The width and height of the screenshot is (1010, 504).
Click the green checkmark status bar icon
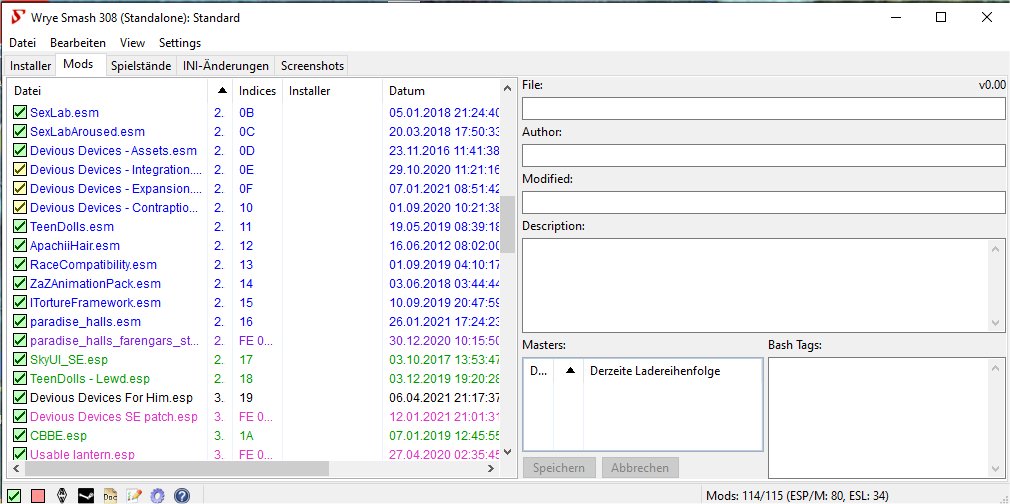pyautogui.click(x=14, y=496)
